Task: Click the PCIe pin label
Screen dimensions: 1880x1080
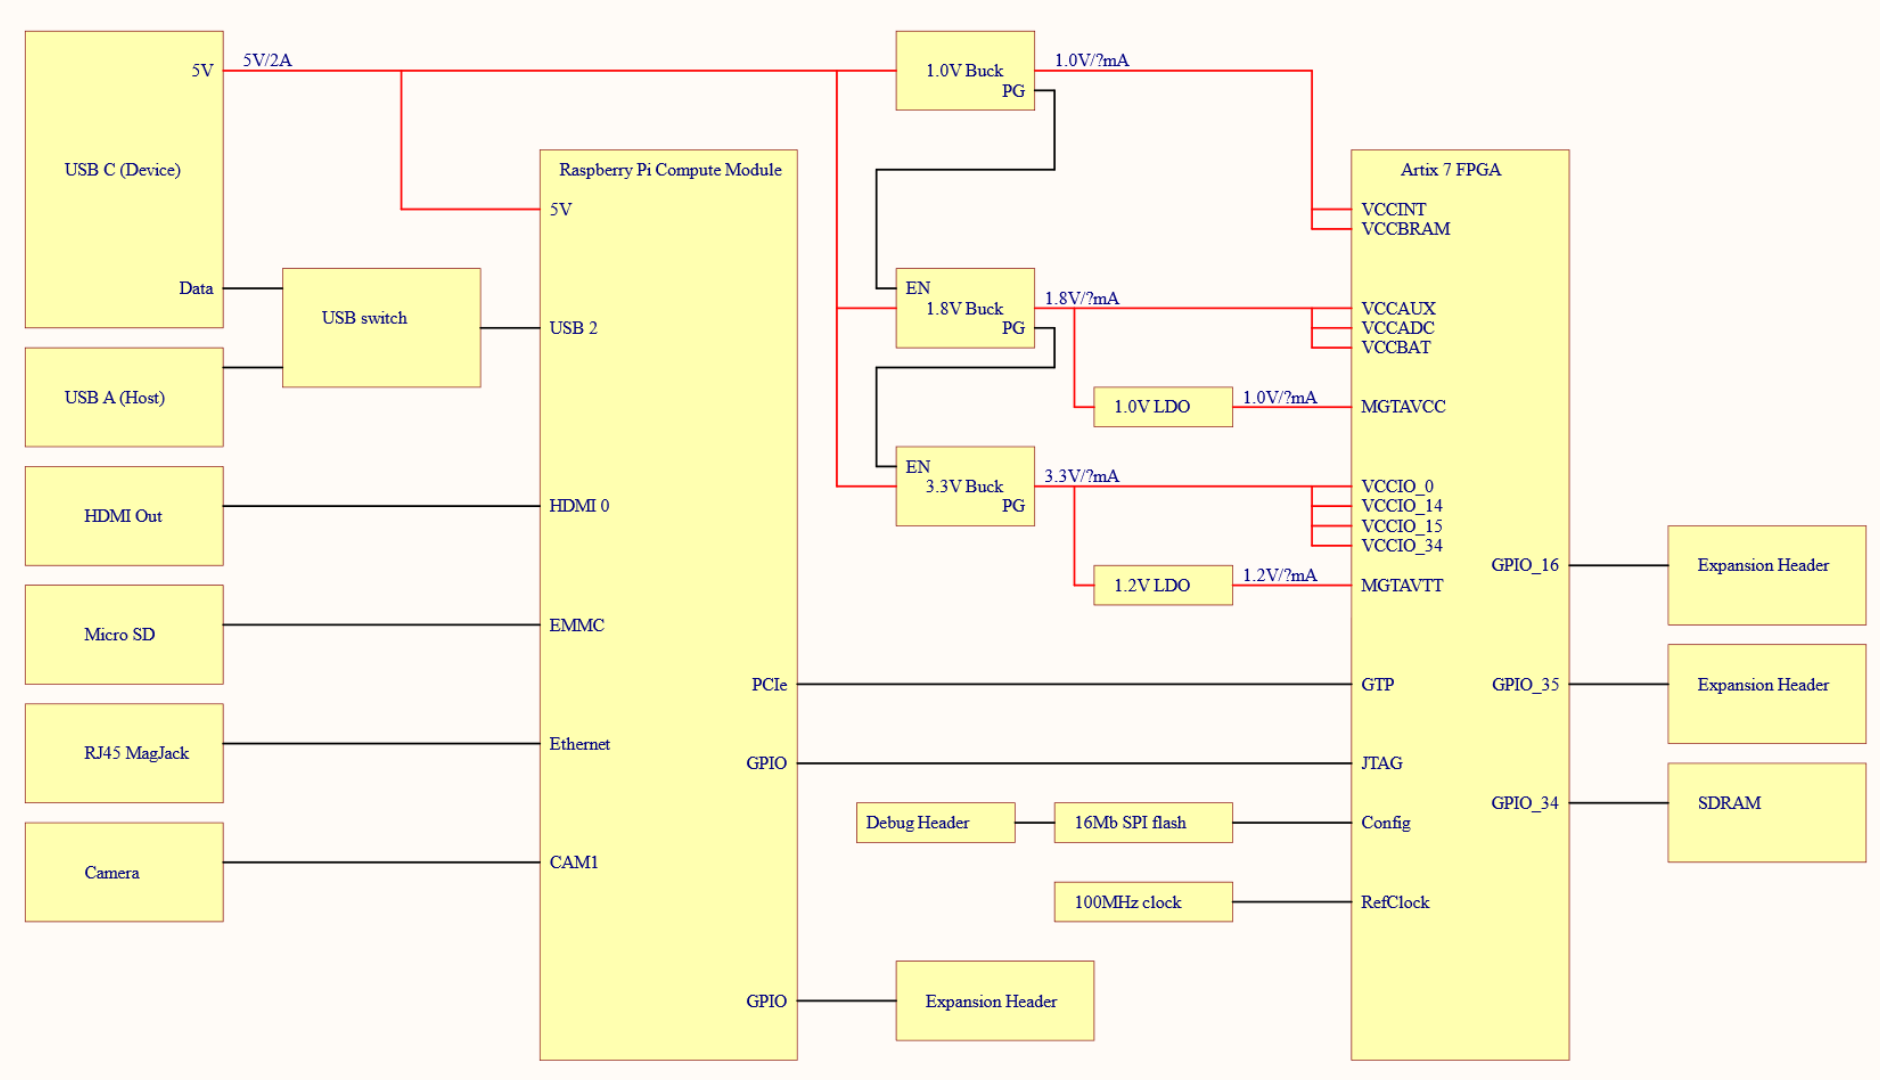Action: click(769, 684)
